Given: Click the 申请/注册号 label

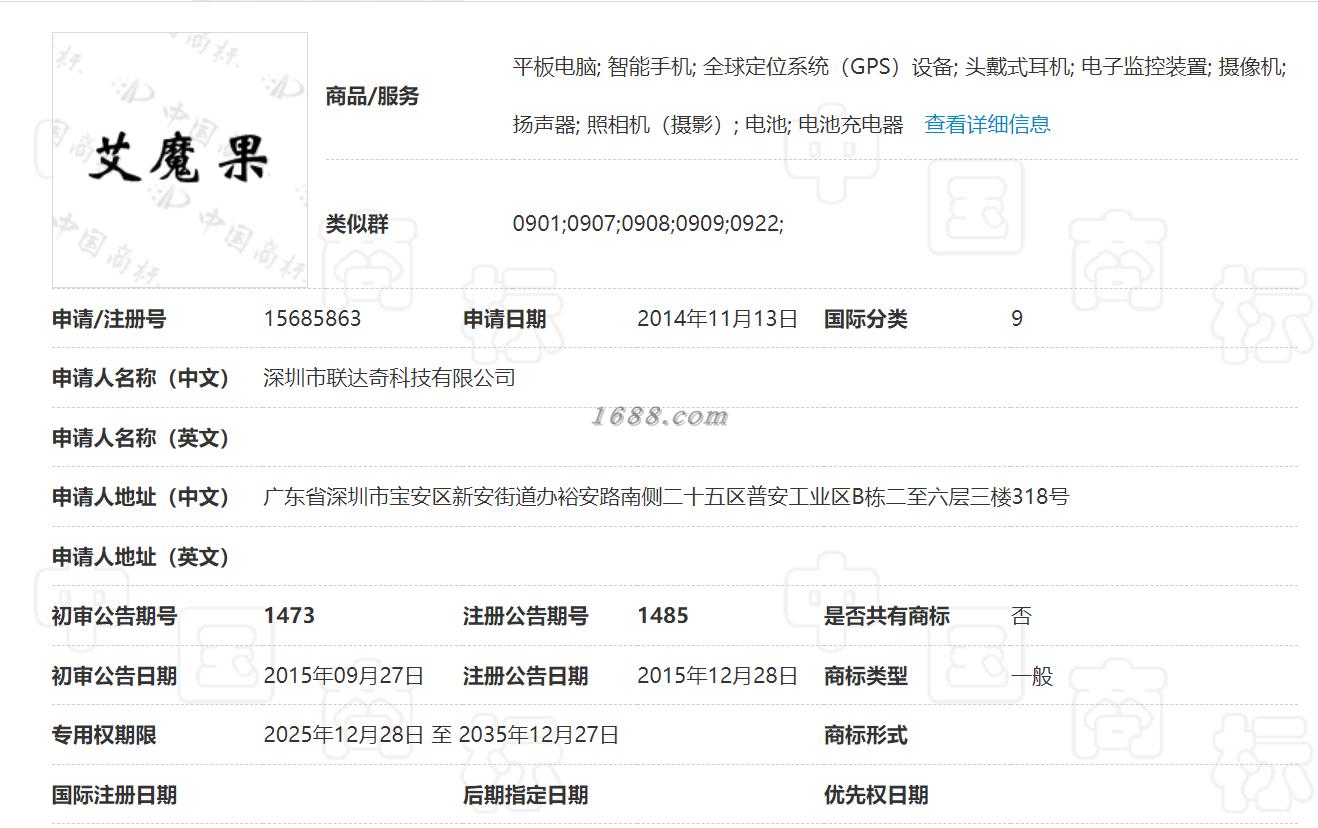Looking at the screenshot, I should click(109, 319).
